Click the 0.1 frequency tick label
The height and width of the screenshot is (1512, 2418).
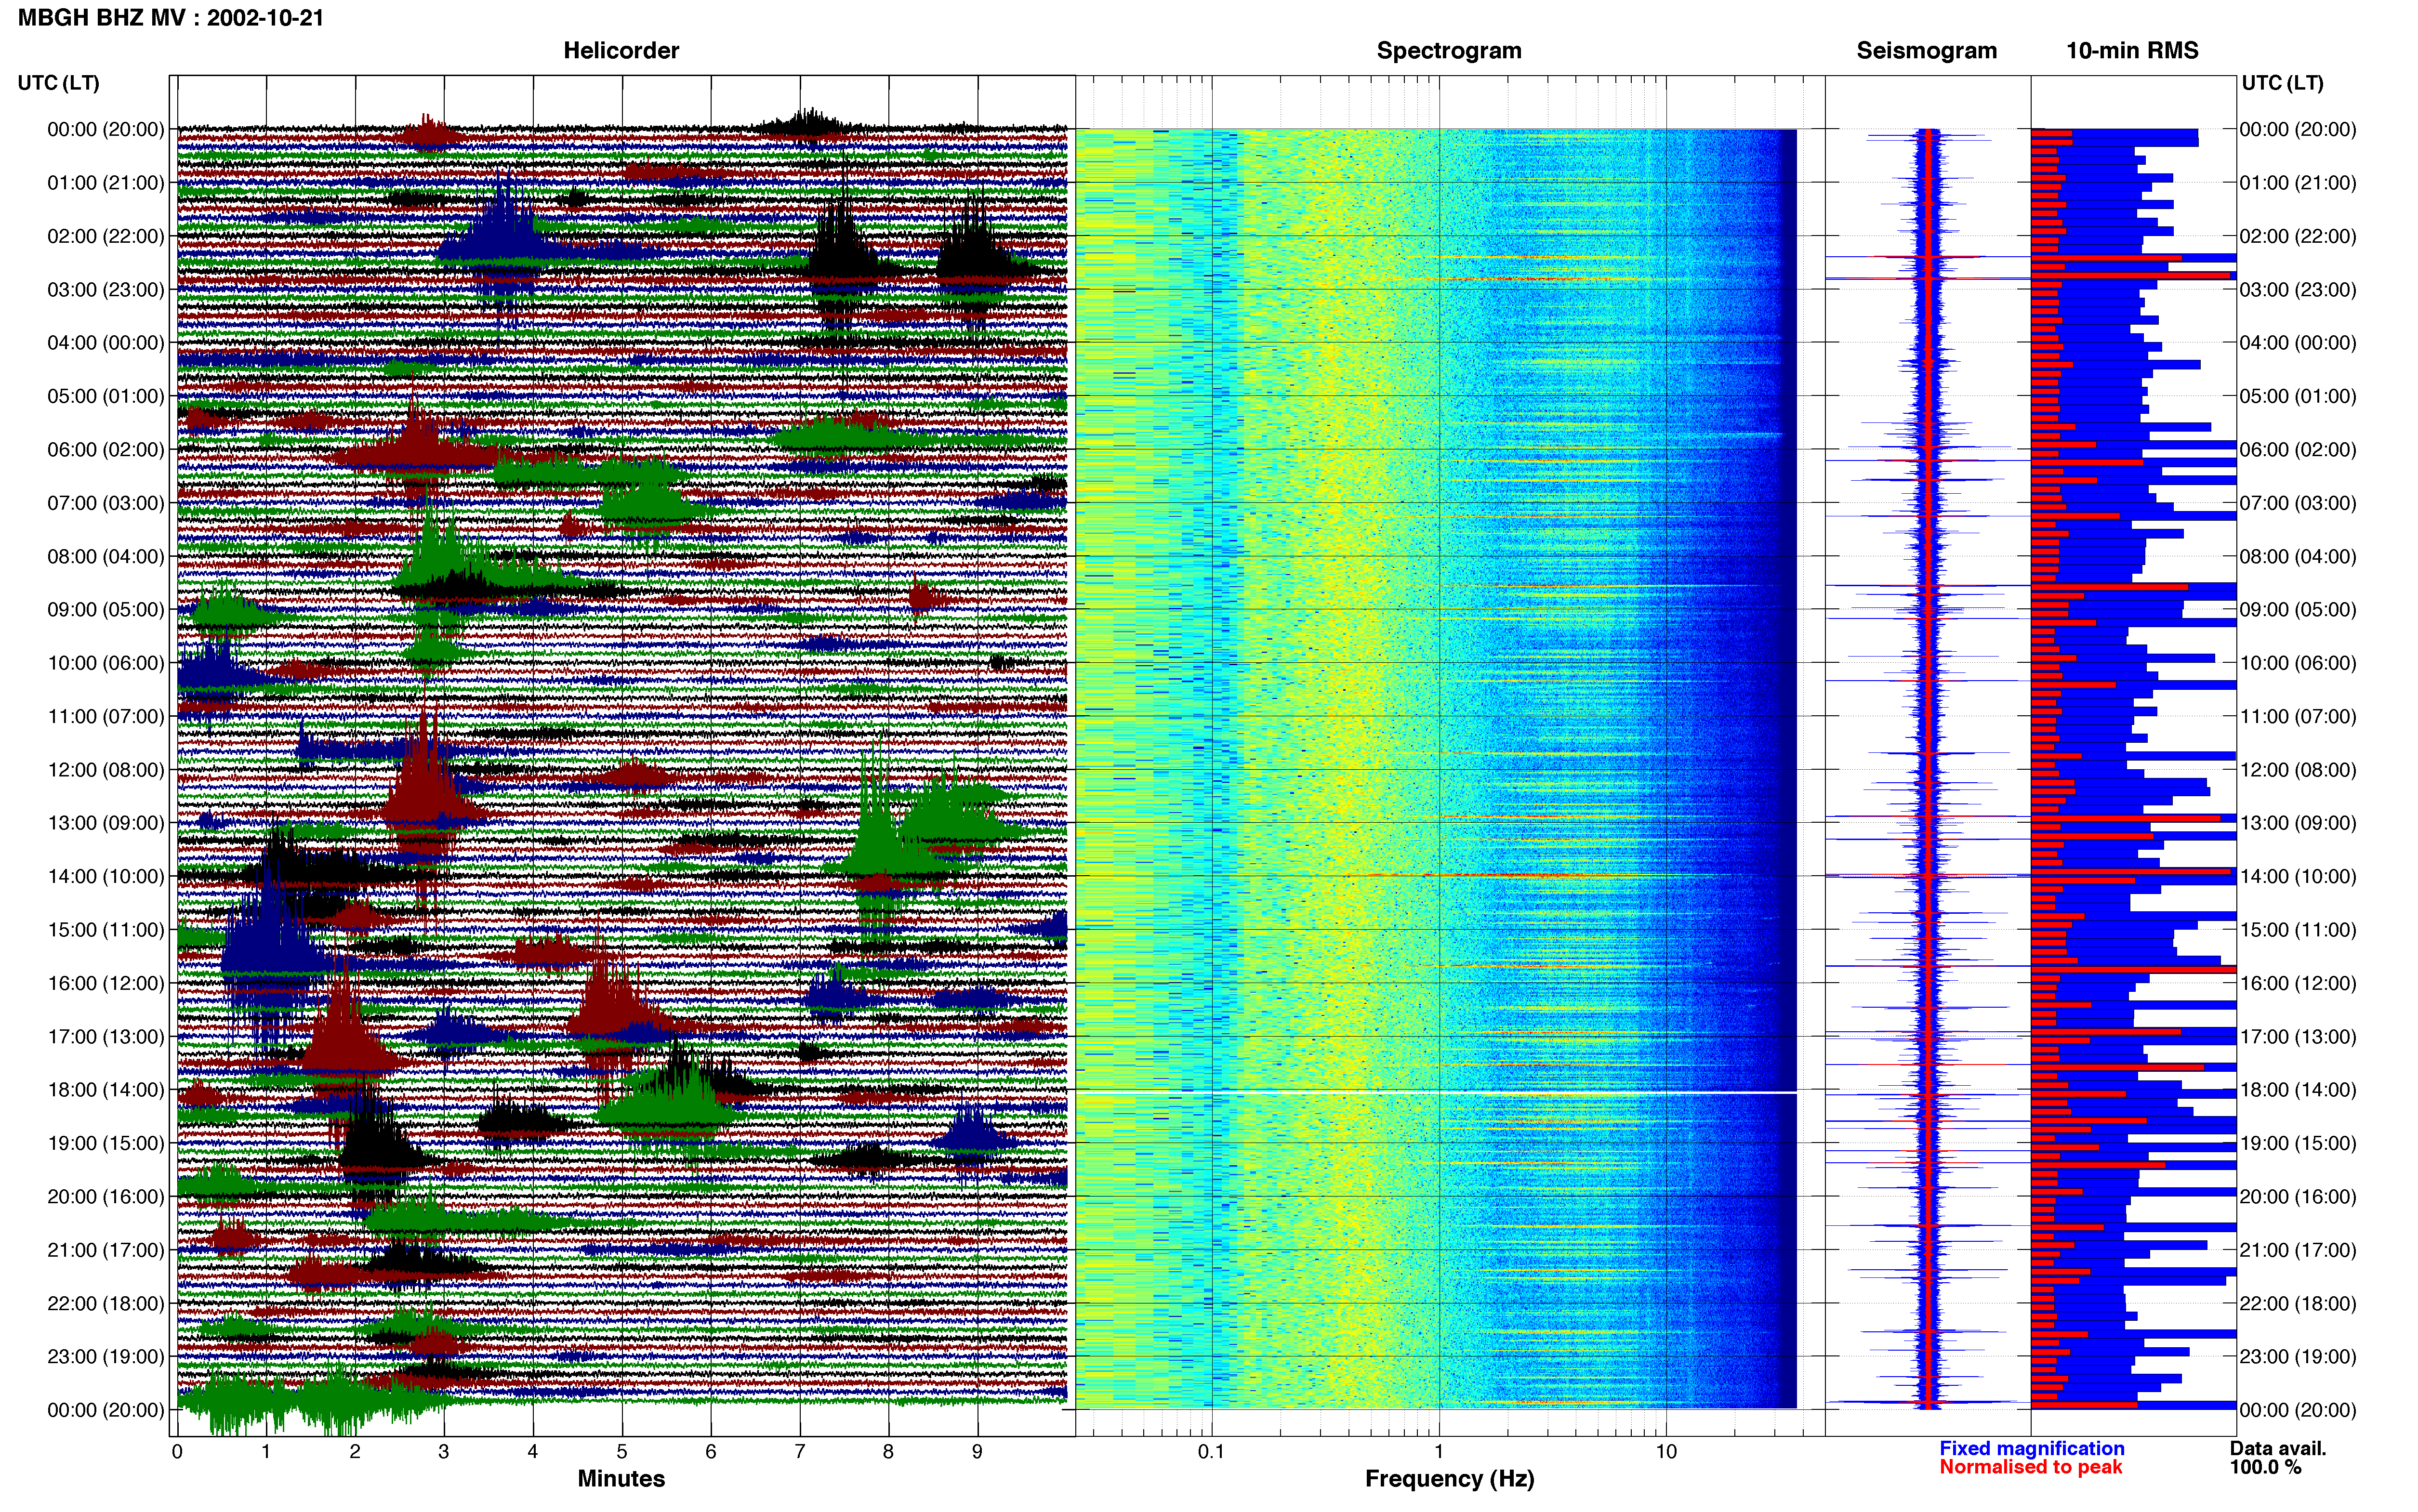pyautogui.click(x=1211, y=1452)
